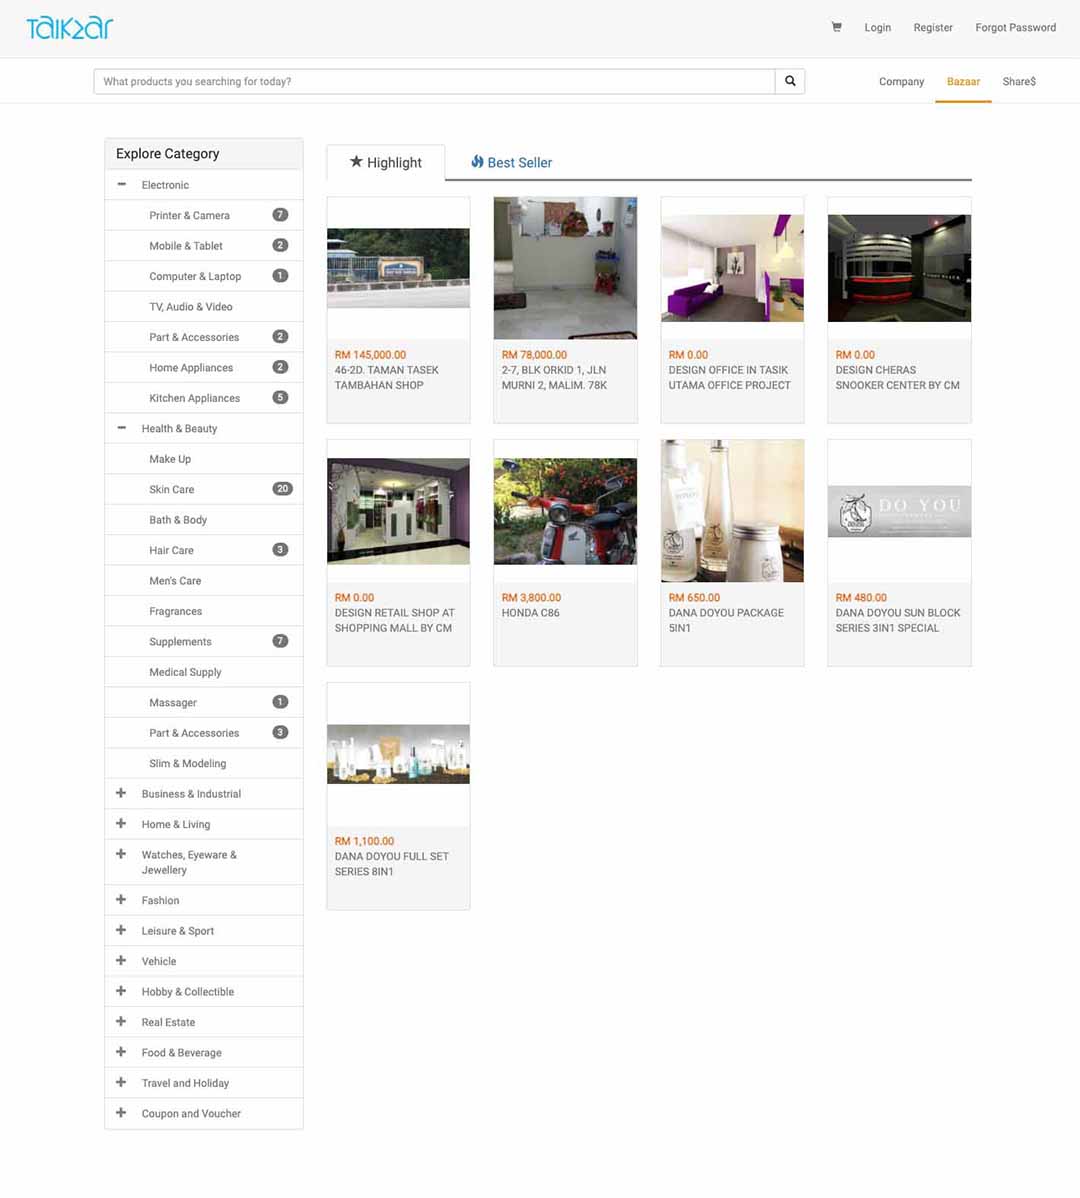Expand the Vehicle category plus icon
The height and width of the screenshot is (1198, 1080).
point(121,961)
